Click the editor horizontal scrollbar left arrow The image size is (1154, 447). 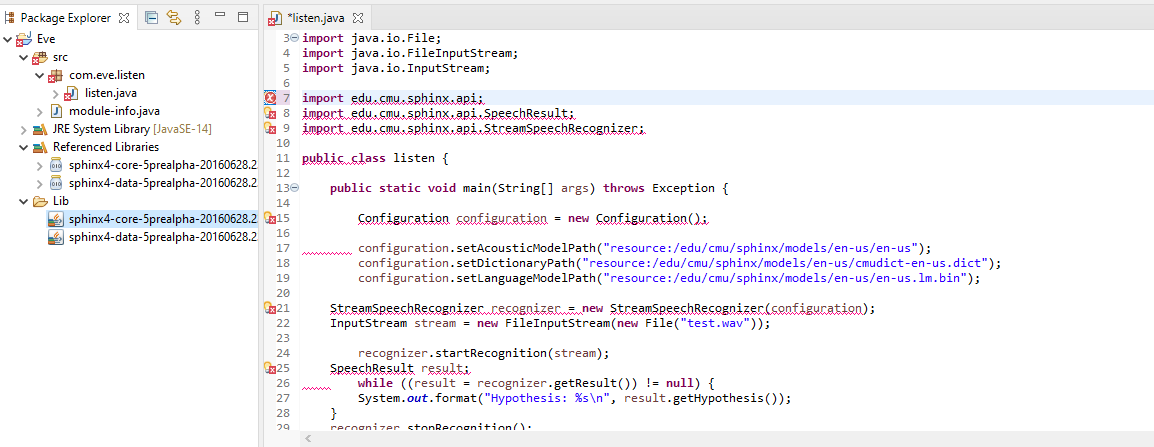(x=308, y=439)
